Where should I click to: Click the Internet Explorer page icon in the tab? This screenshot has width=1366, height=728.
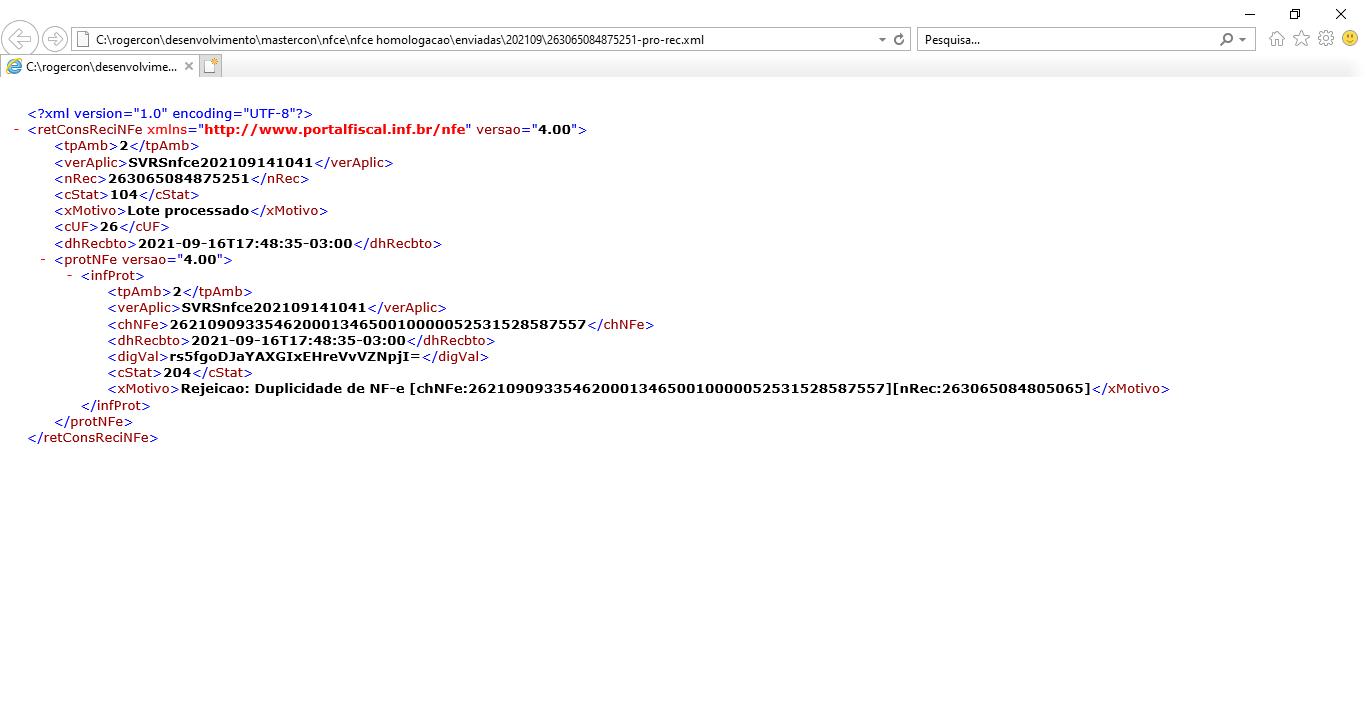tap(14, 66)
